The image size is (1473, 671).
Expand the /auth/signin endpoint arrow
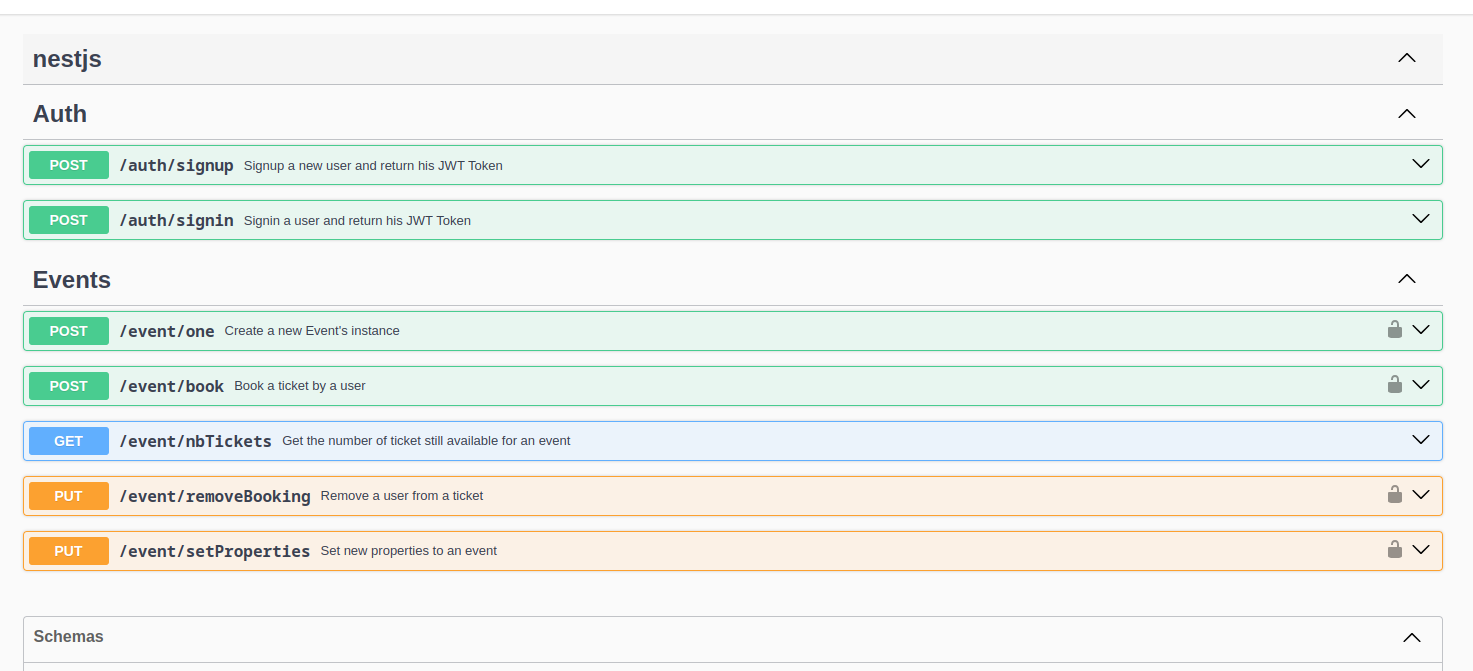tap(1420, 219)
